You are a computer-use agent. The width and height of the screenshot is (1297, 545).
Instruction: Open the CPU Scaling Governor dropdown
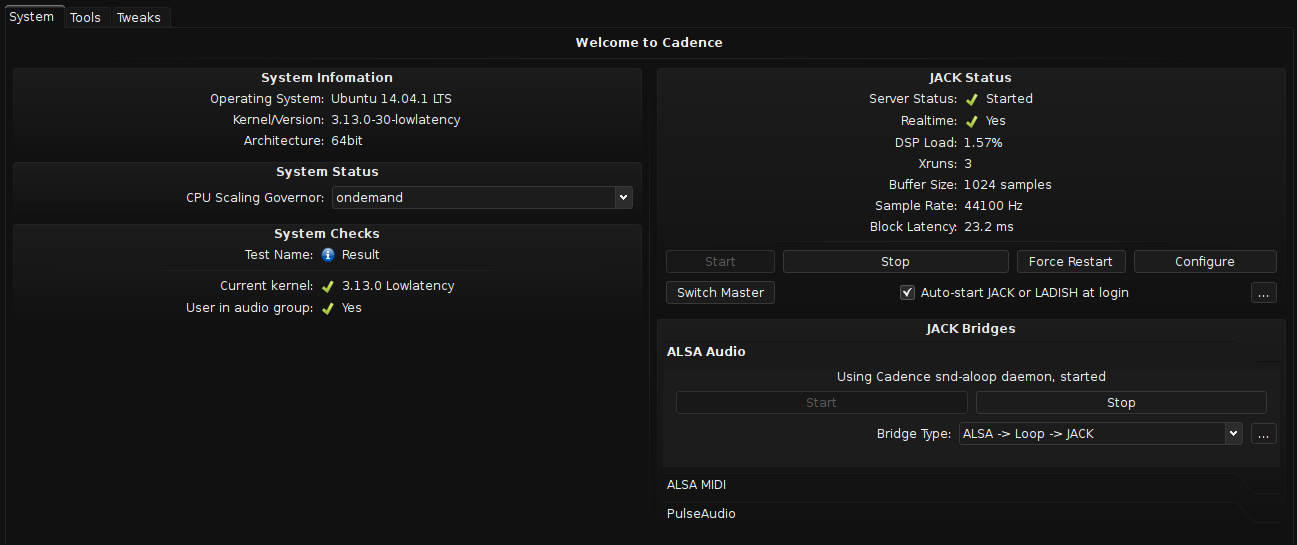[x=482, y=198]
